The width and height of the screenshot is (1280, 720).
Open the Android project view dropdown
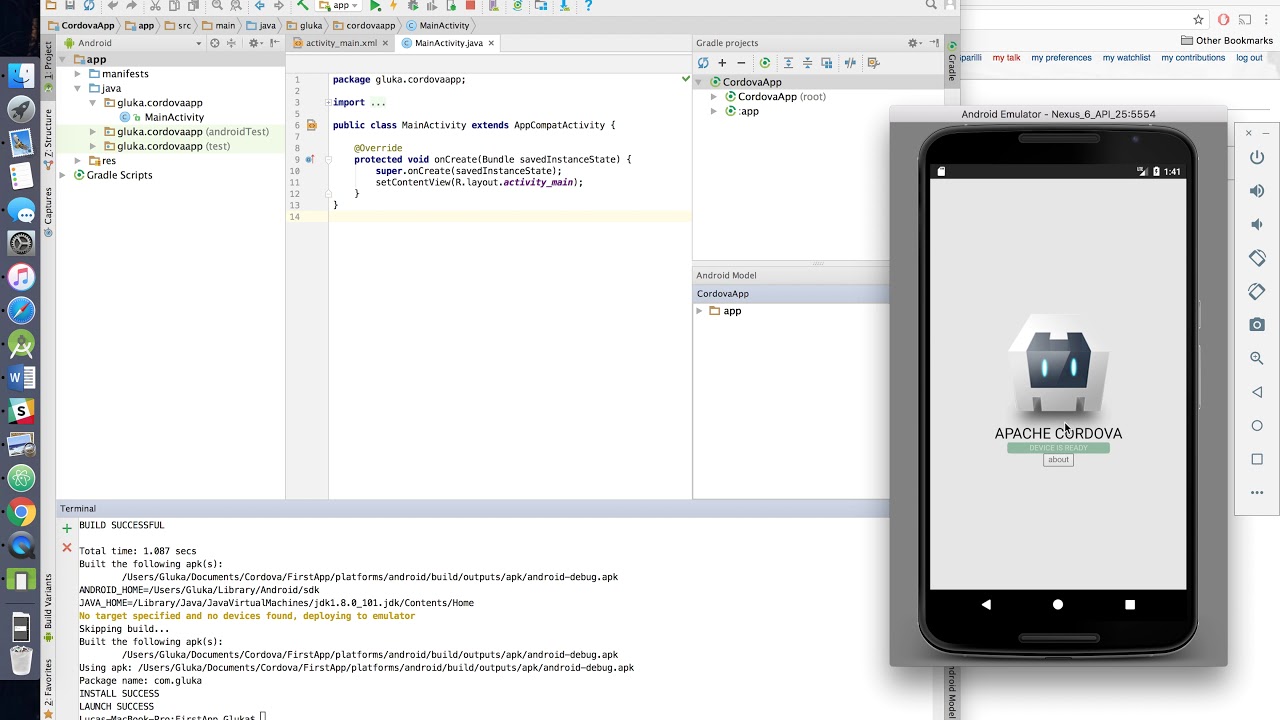tap(133, 43)
